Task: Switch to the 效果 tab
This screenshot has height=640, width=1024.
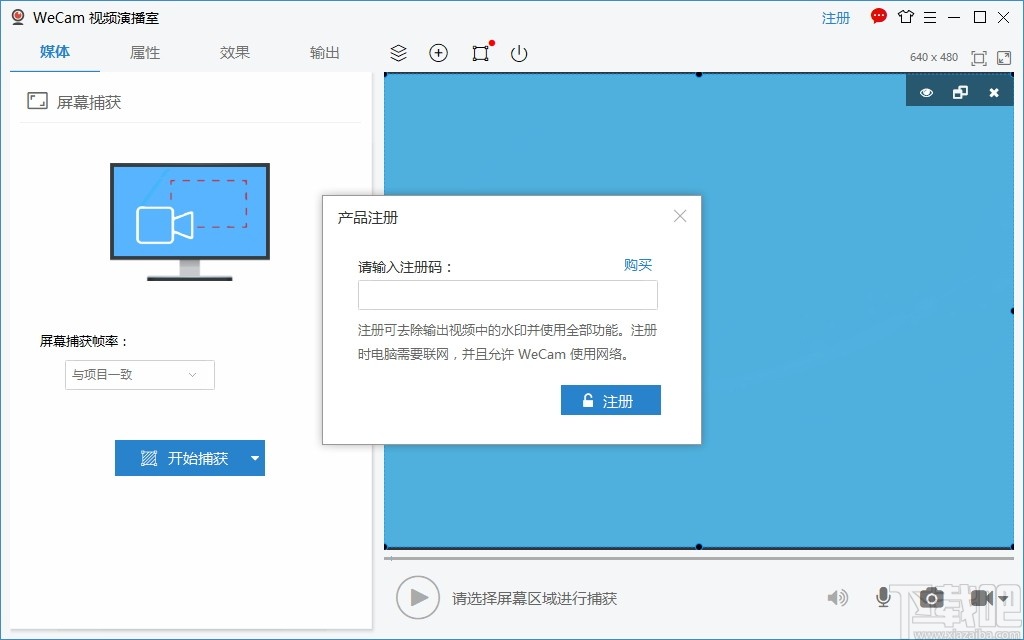Action: (x=234, y=53)
